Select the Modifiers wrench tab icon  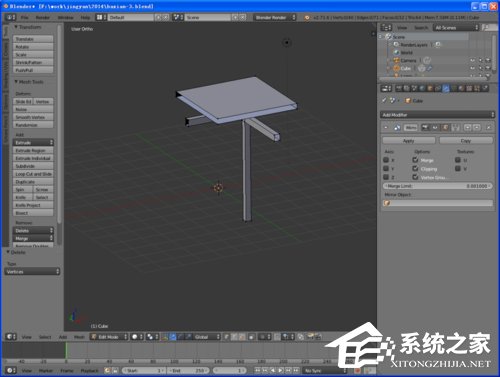click(x=446, y=88)
